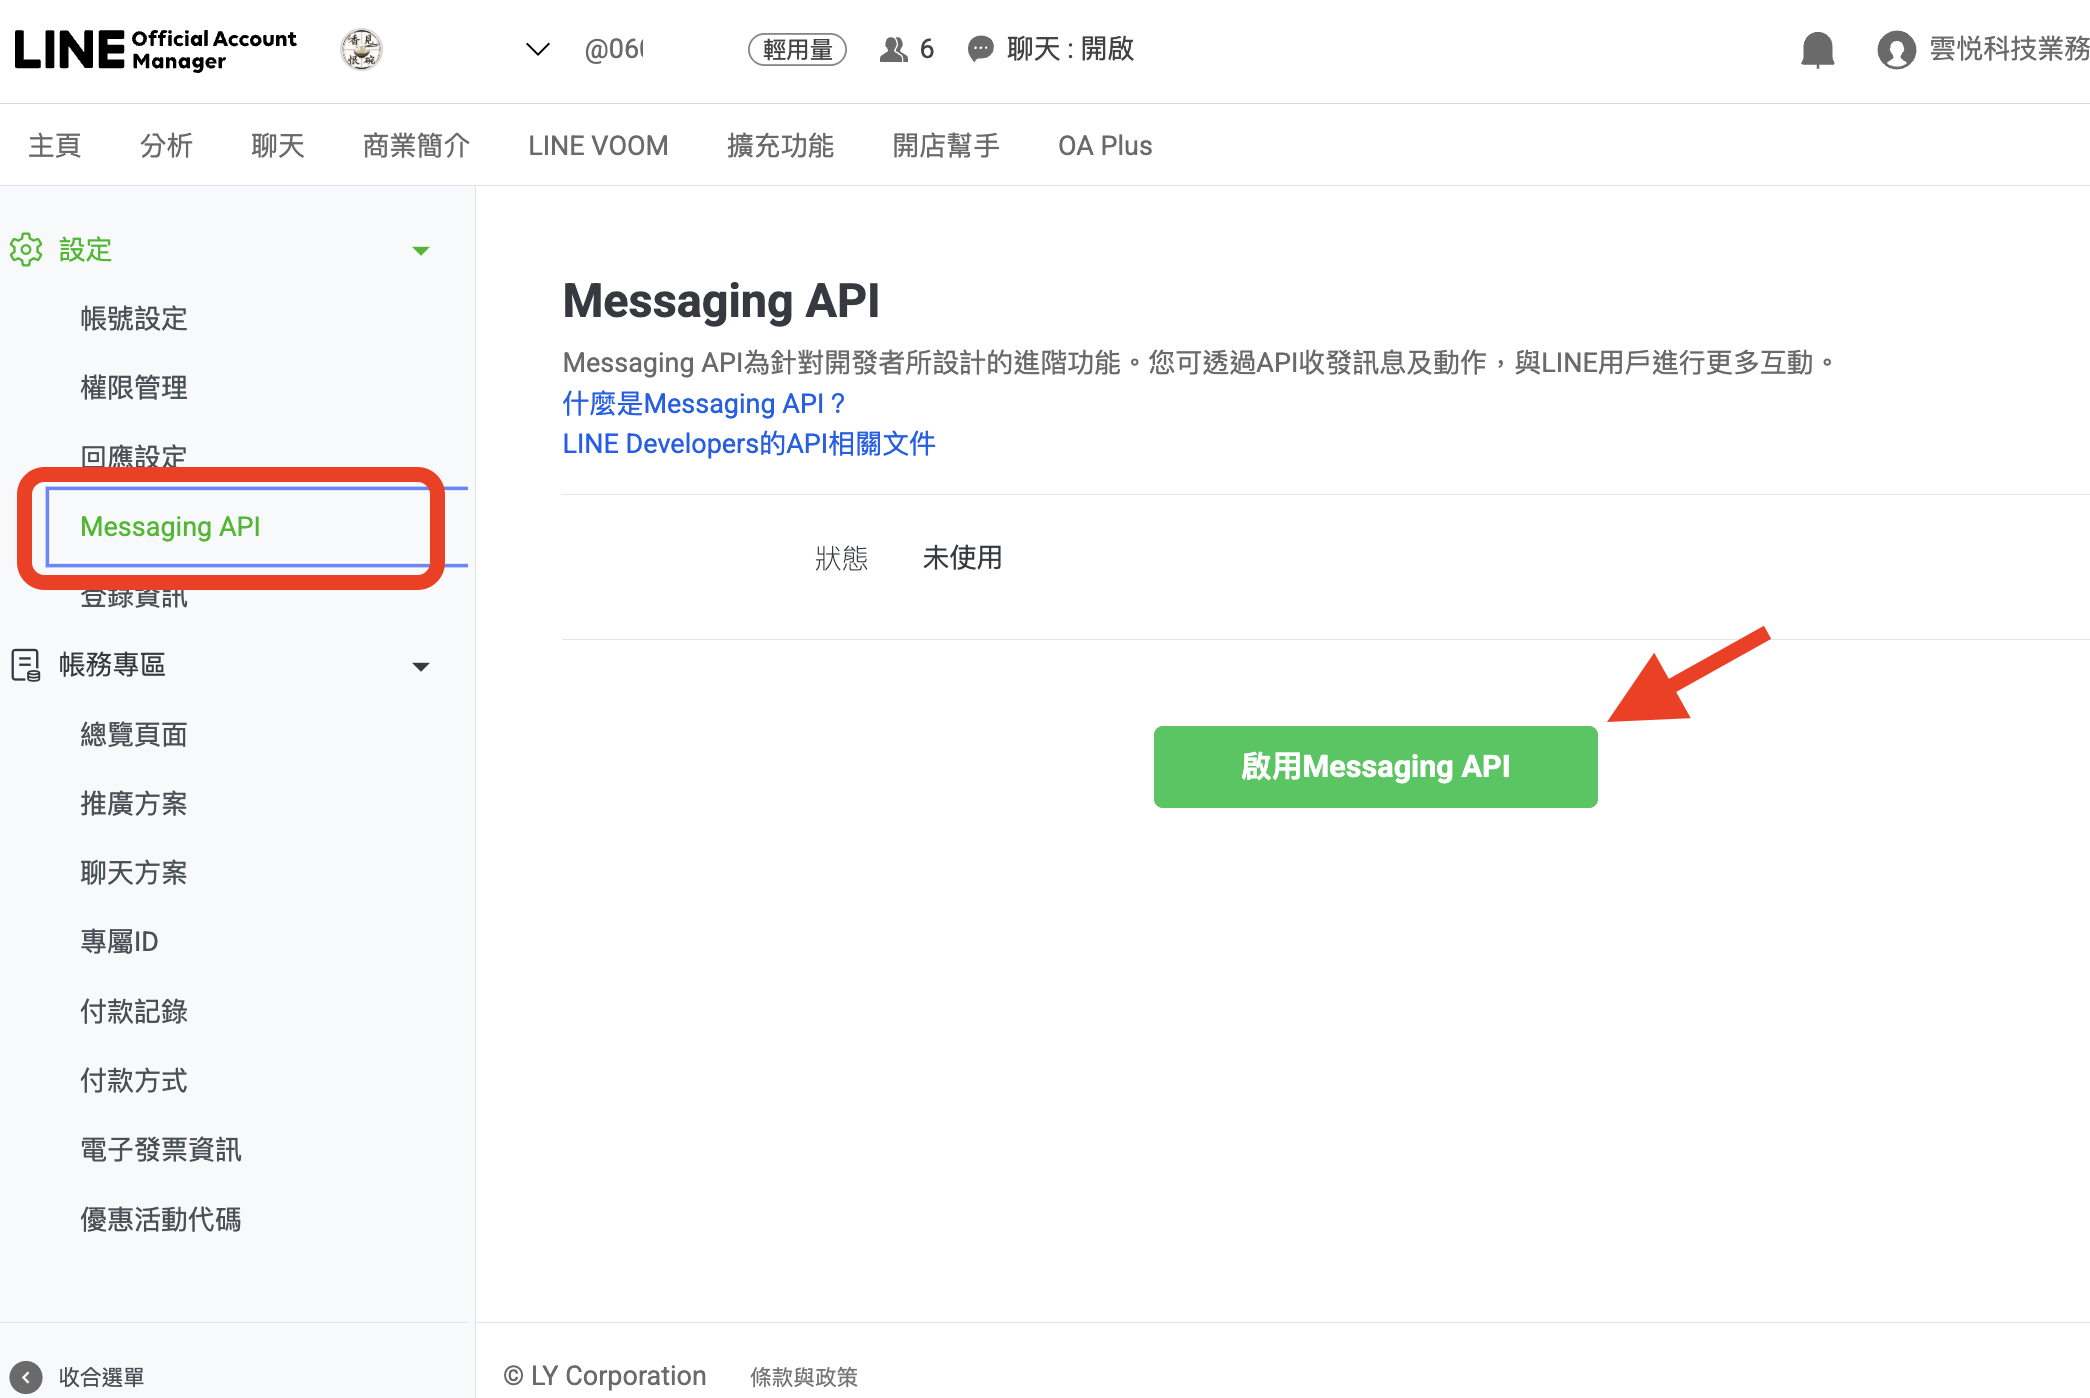Open the 聊天 tab
The image size is (2090, 1398).
(x=277, y=146)
